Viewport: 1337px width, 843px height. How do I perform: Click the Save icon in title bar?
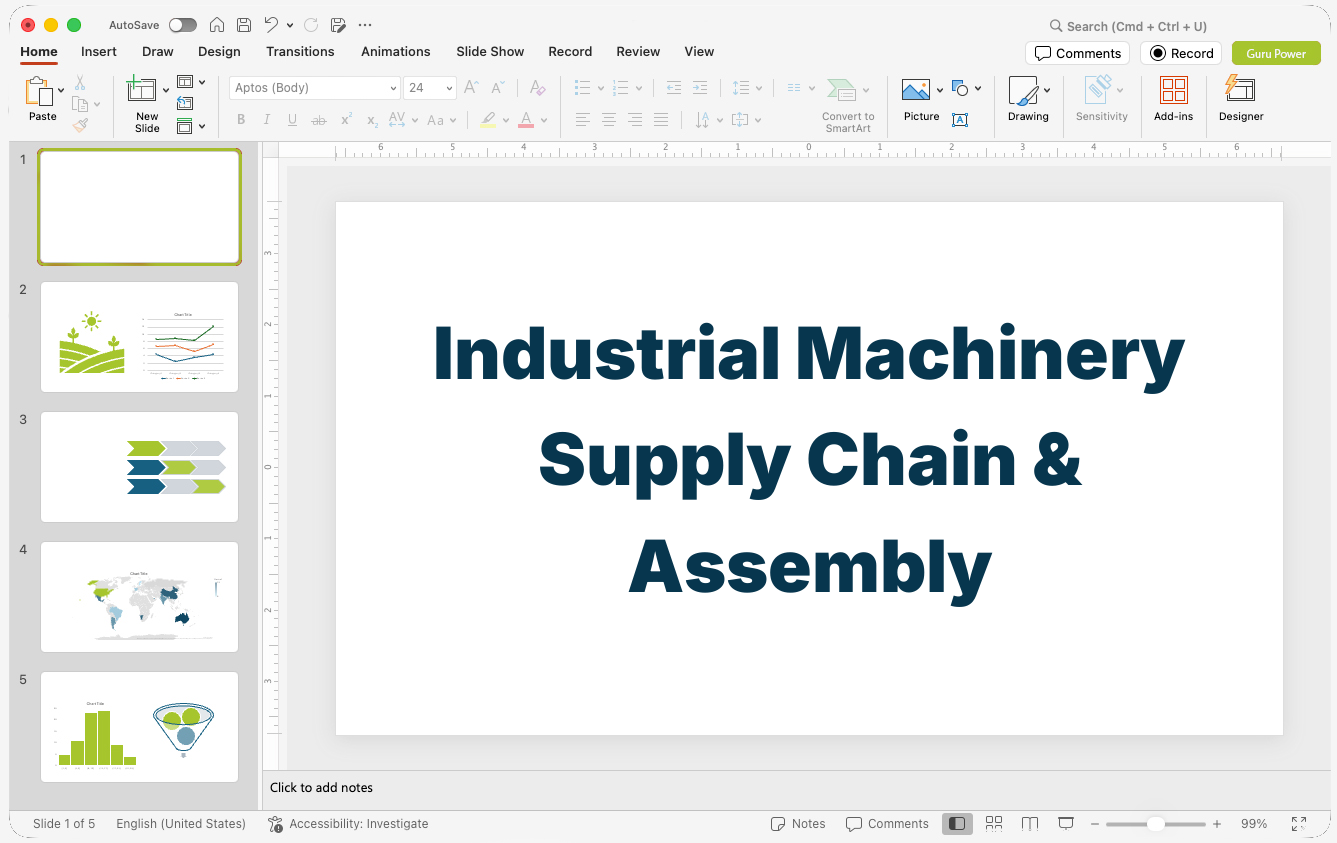click(x=244, y=25)
